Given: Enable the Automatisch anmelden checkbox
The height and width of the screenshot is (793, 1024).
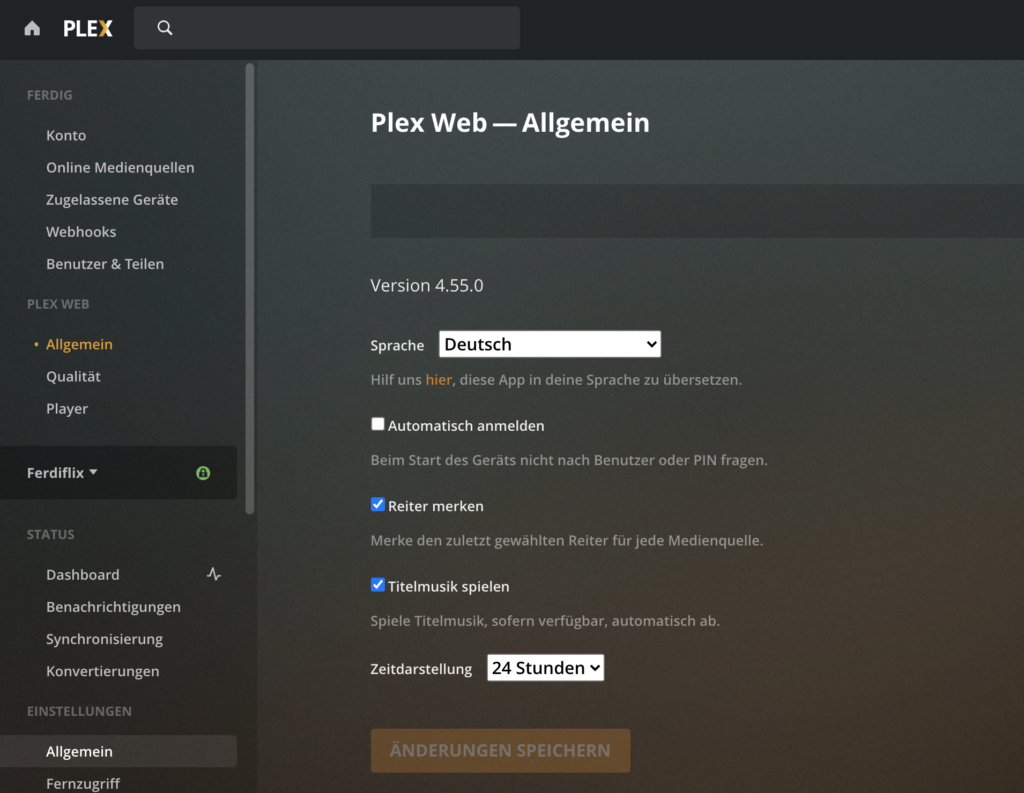Looking at the screenshot, I should click(378, 424).
